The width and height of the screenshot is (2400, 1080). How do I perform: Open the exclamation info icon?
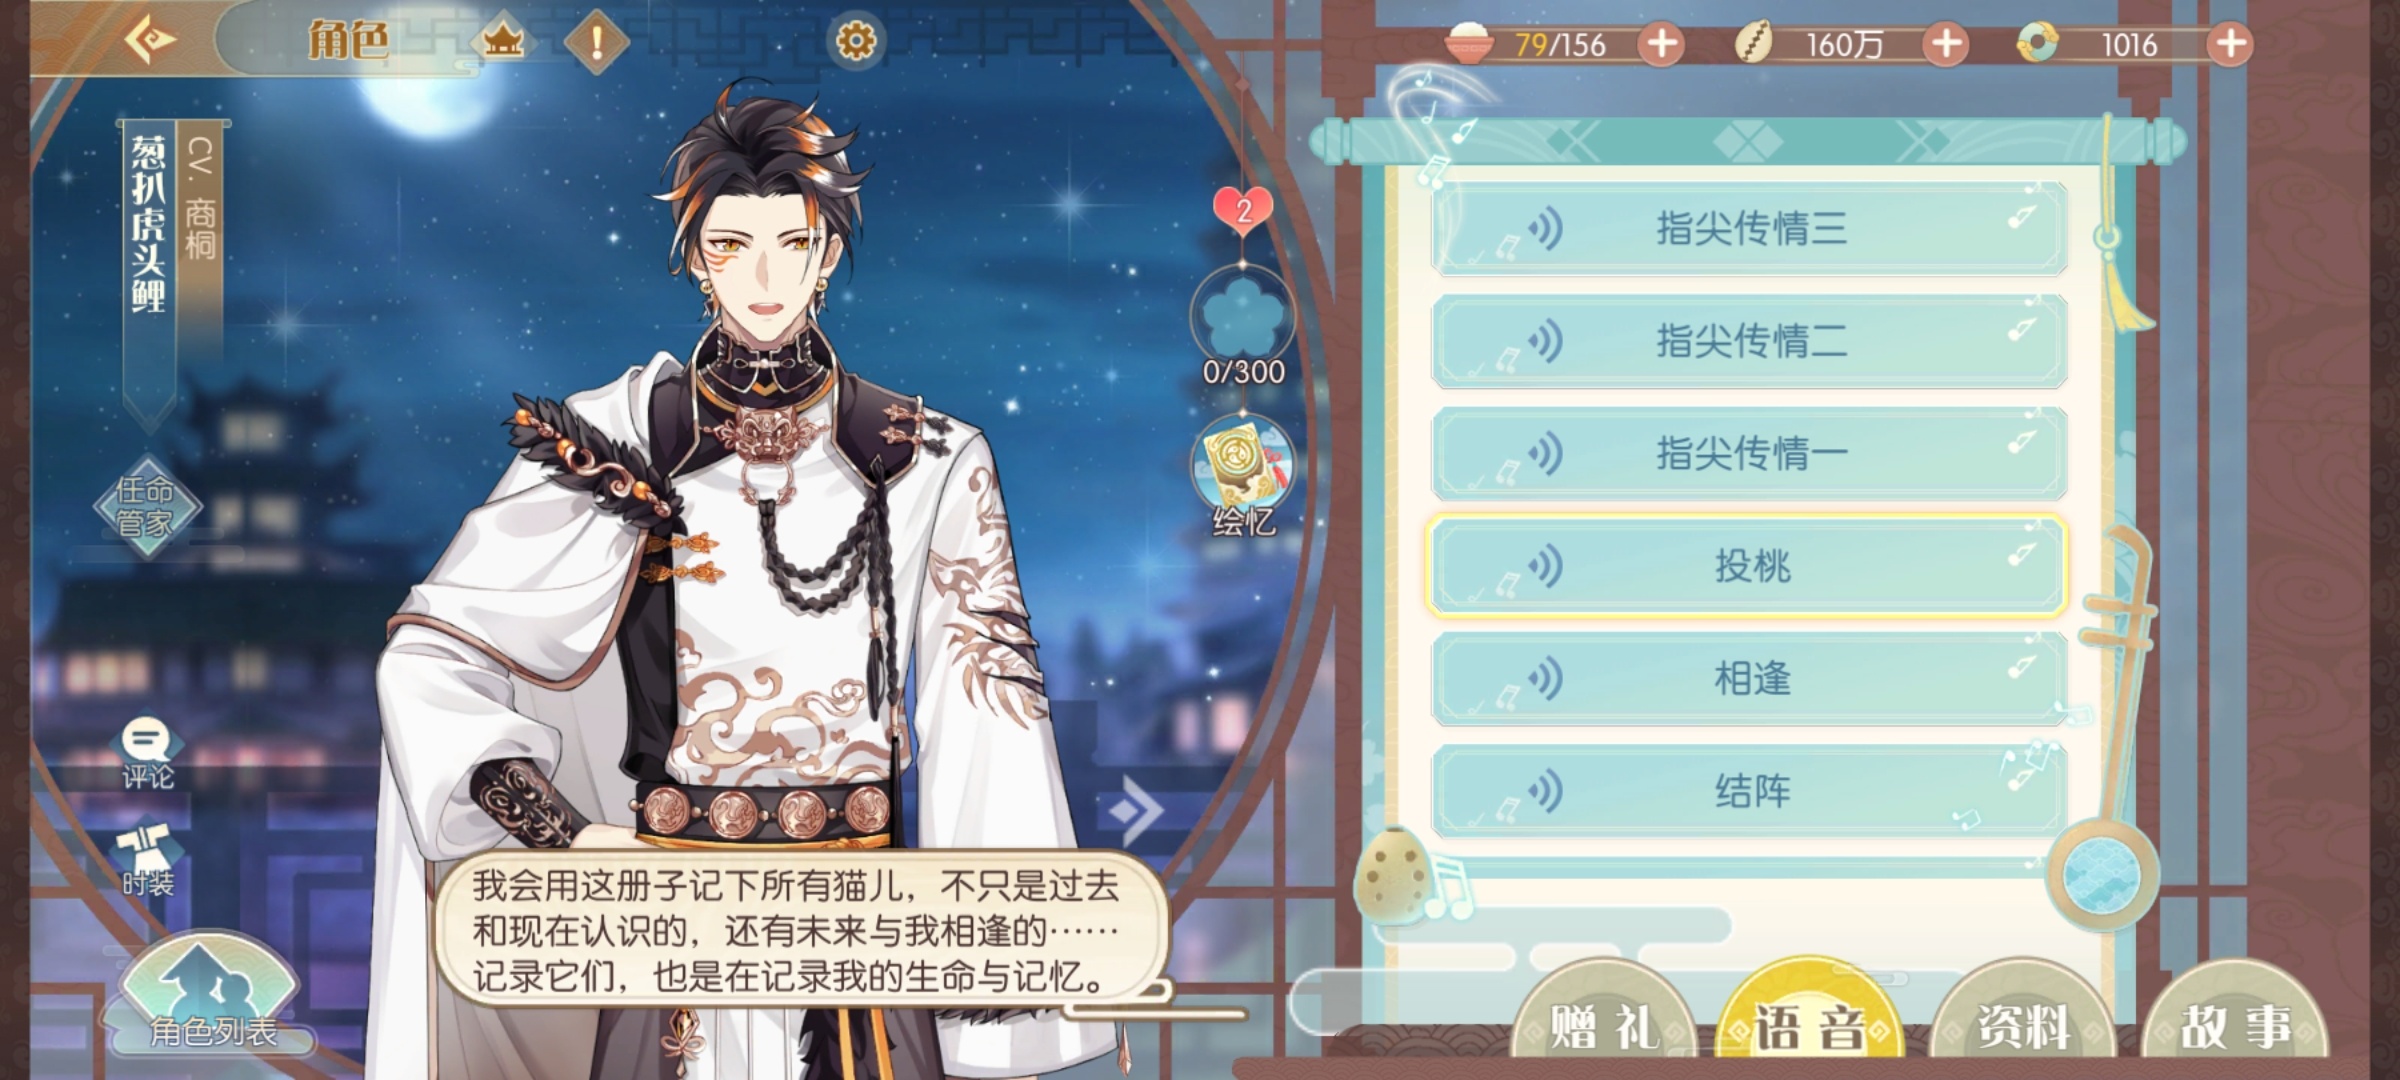(x=597, y=42)
